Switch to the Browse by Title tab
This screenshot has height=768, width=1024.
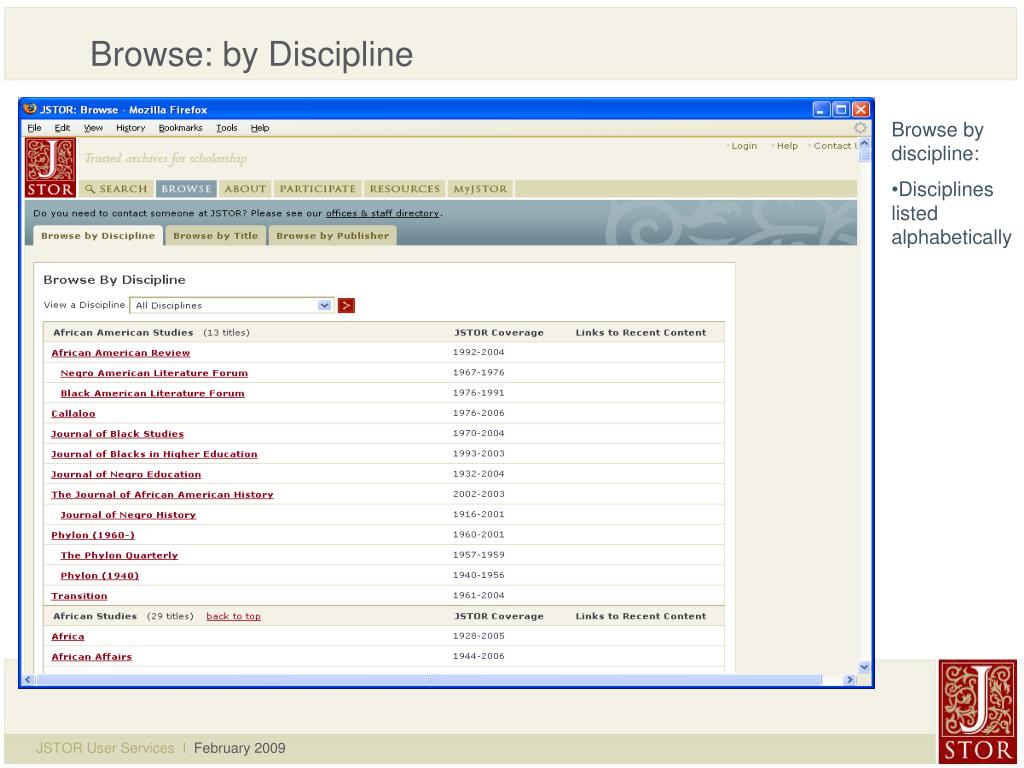pyautogui.click(x=216, y=236)
